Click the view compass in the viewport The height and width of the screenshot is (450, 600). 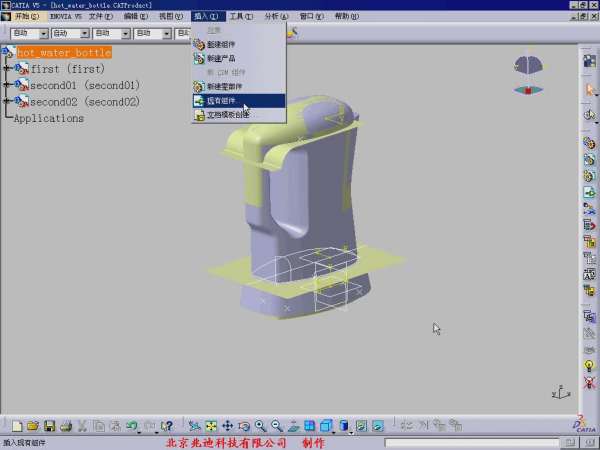(528, 72)
